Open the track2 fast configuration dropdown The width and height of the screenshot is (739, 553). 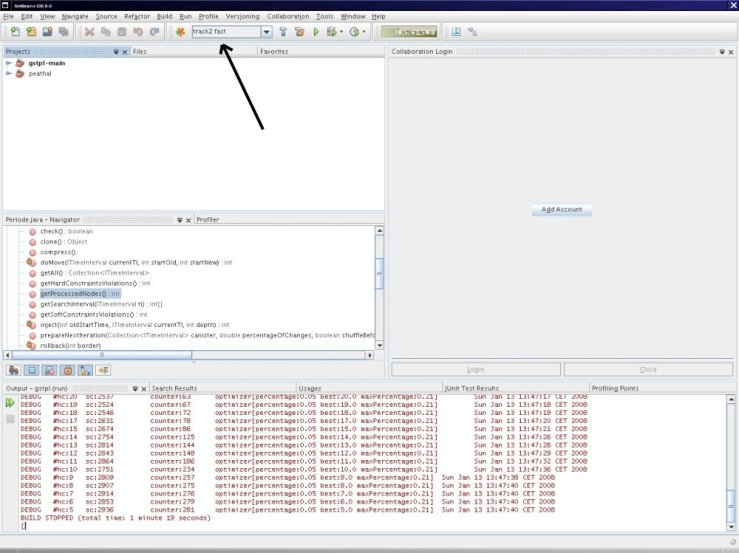pyautogui.click(x=266, y=32)
